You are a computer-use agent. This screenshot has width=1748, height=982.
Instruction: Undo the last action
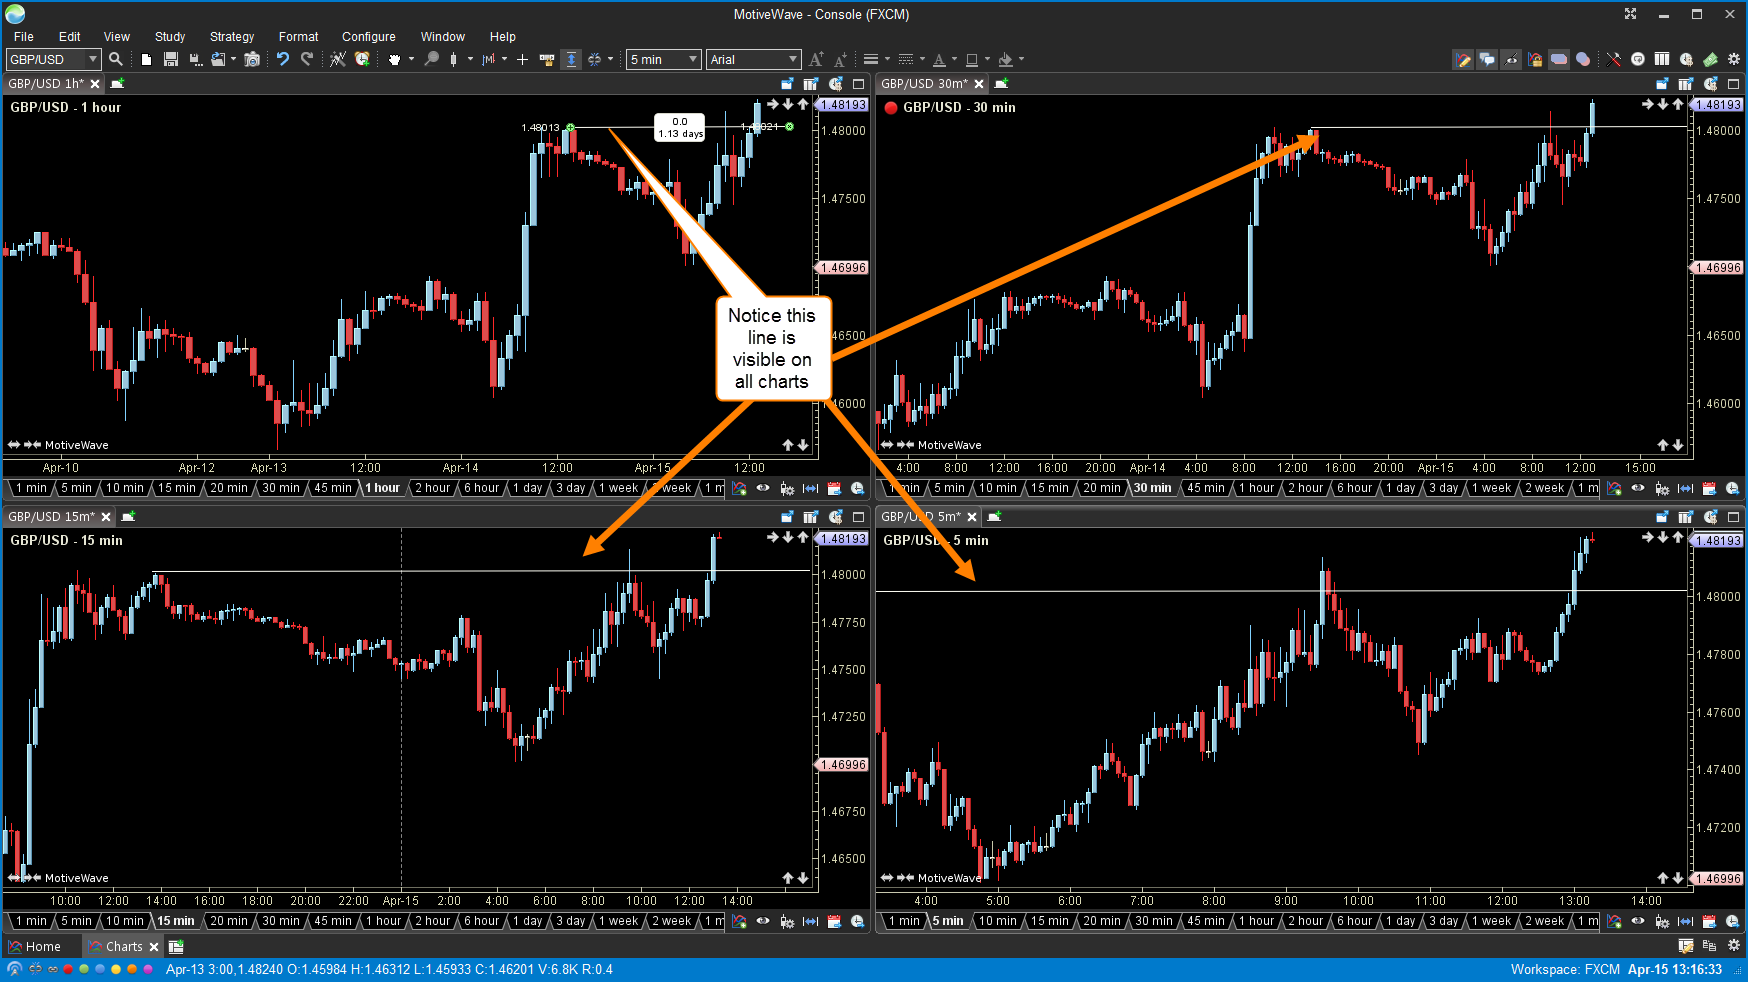tap(283, 59)
